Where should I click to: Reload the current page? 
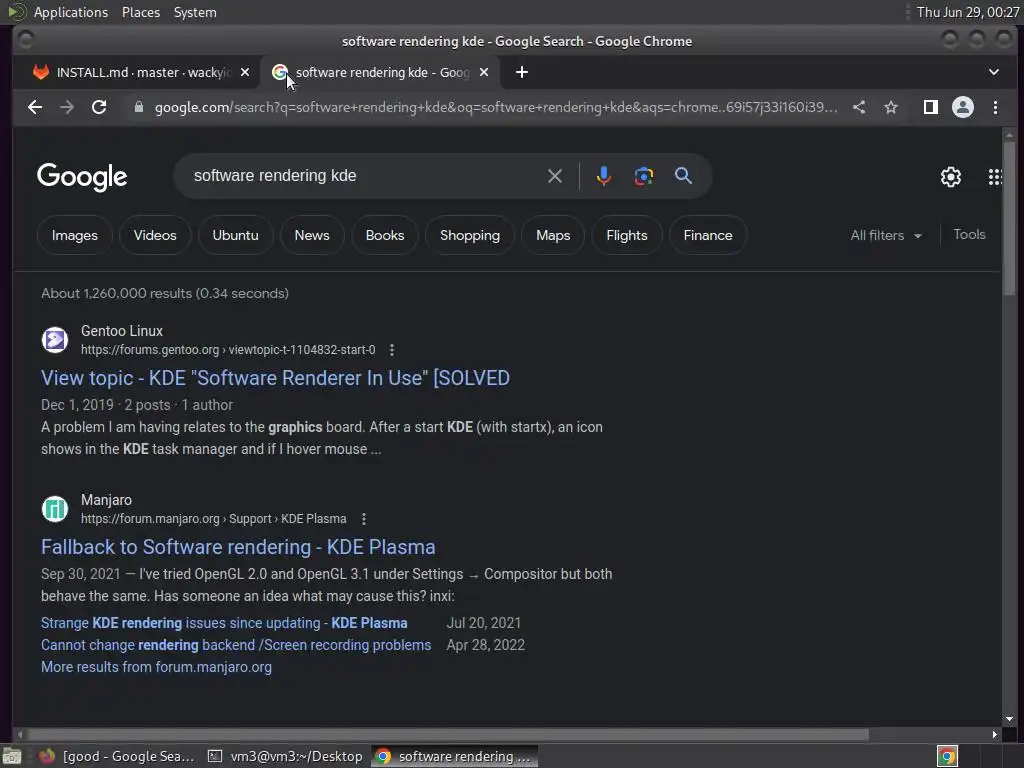99,107
